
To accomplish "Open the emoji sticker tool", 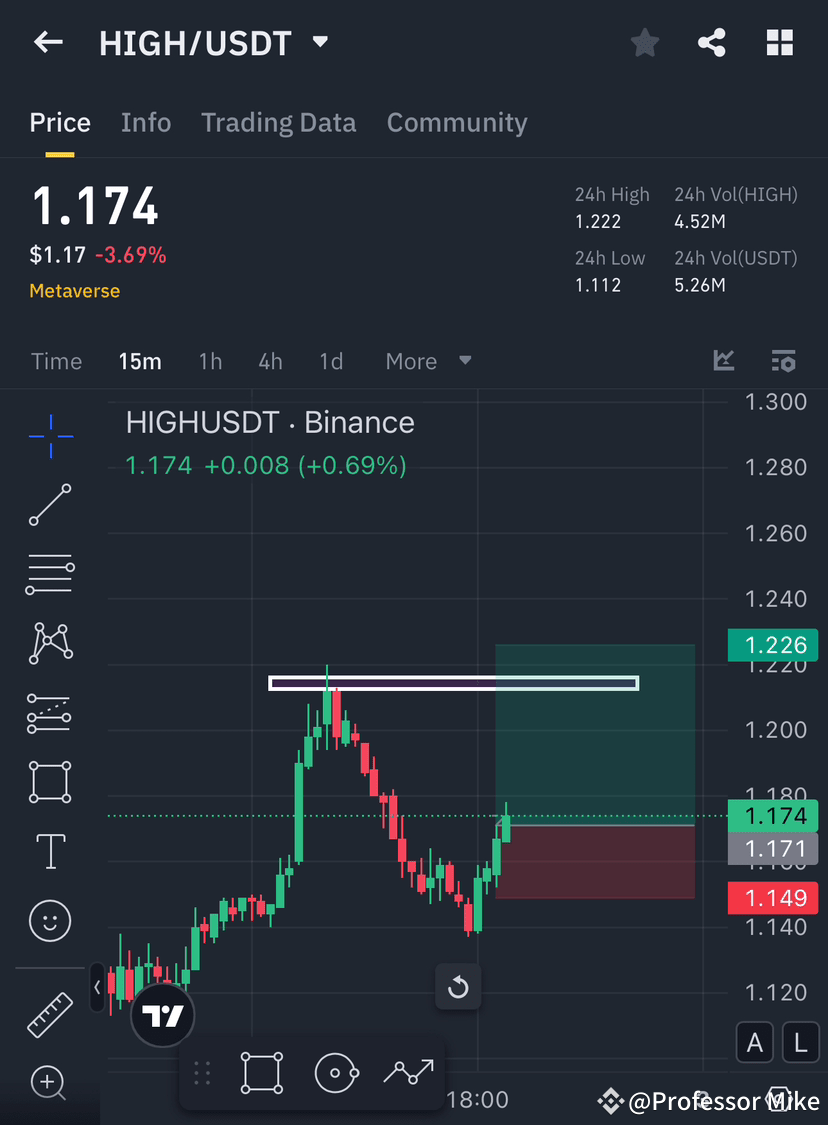I will click(50, 921).
